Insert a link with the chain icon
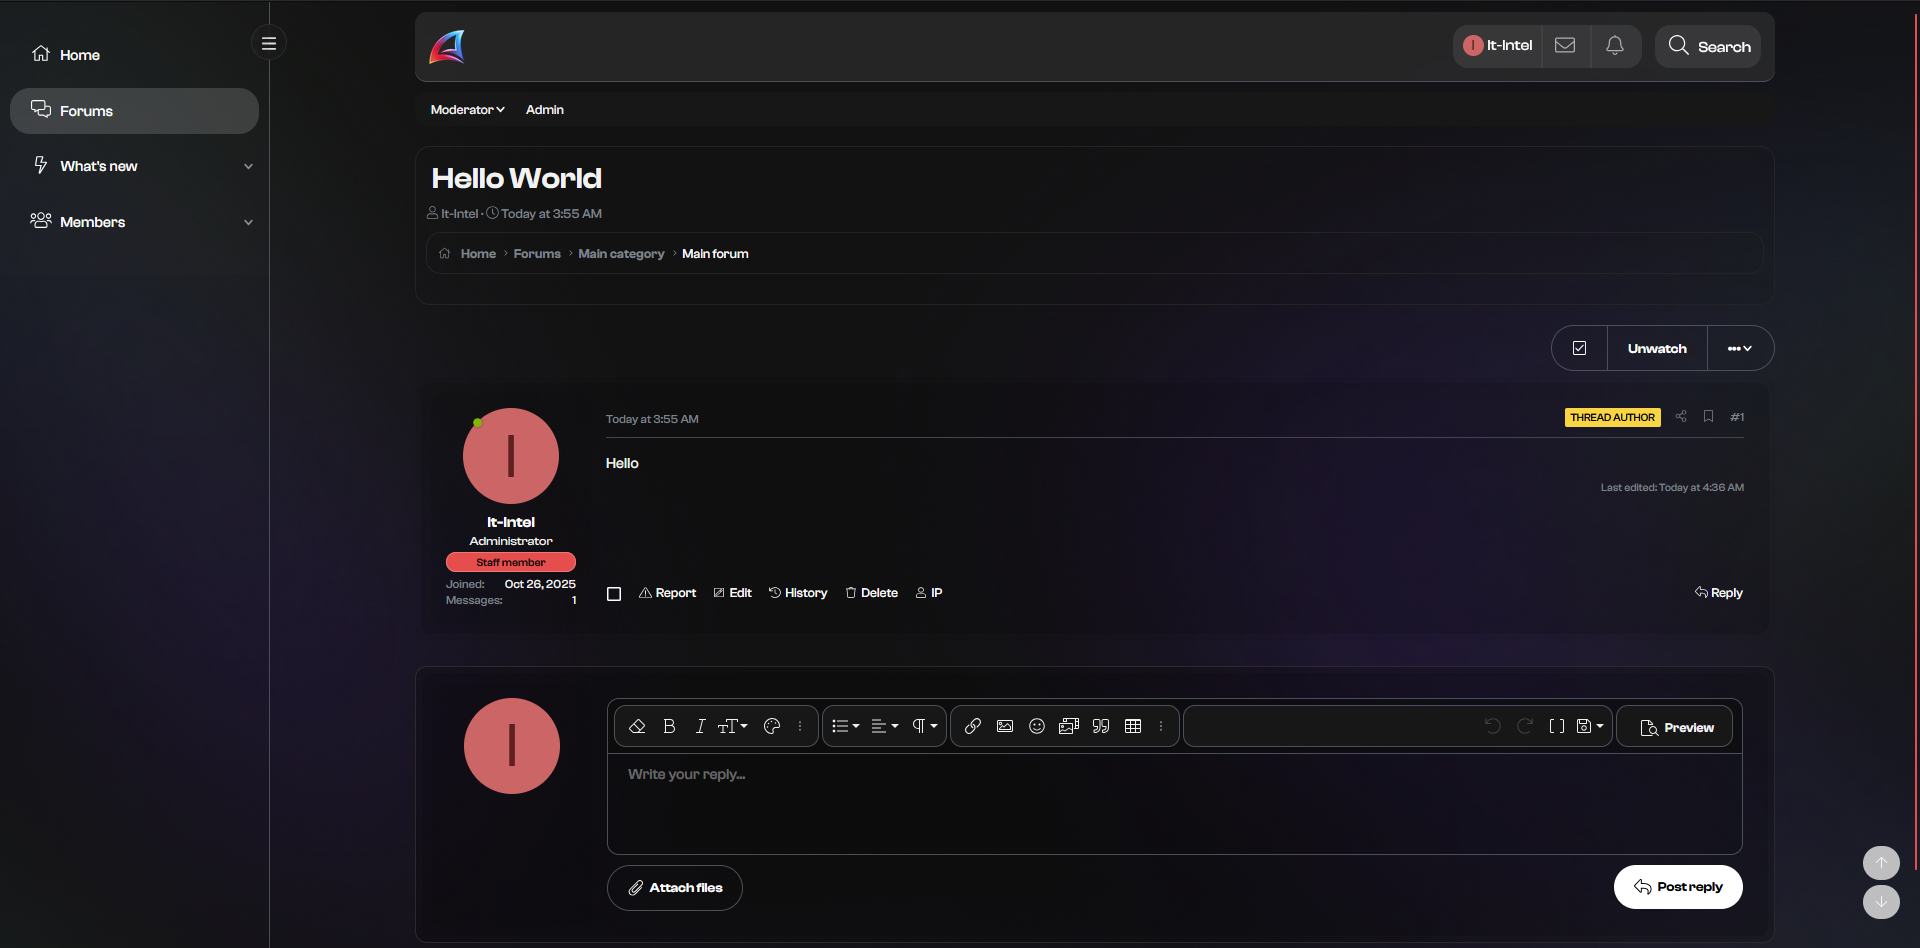This screenshot has height=948, width=1920. [x=972, y=727]
